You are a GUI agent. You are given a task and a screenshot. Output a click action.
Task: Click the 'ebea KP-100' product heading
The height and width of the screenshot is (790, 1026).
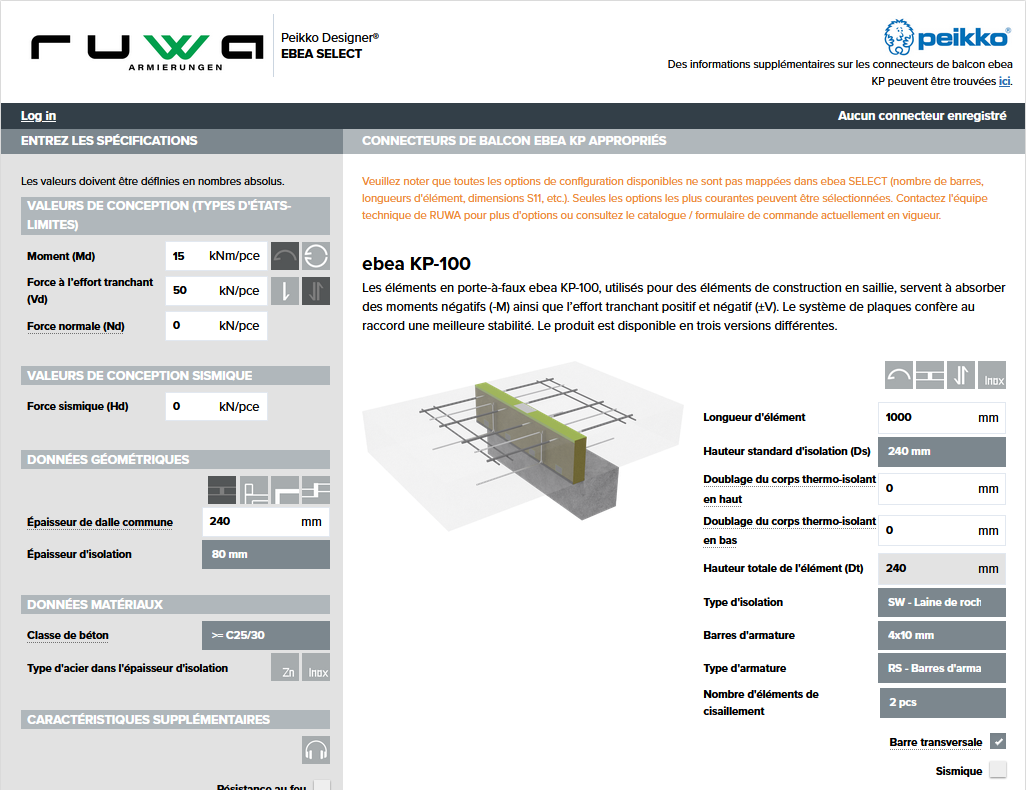[416, 264]
